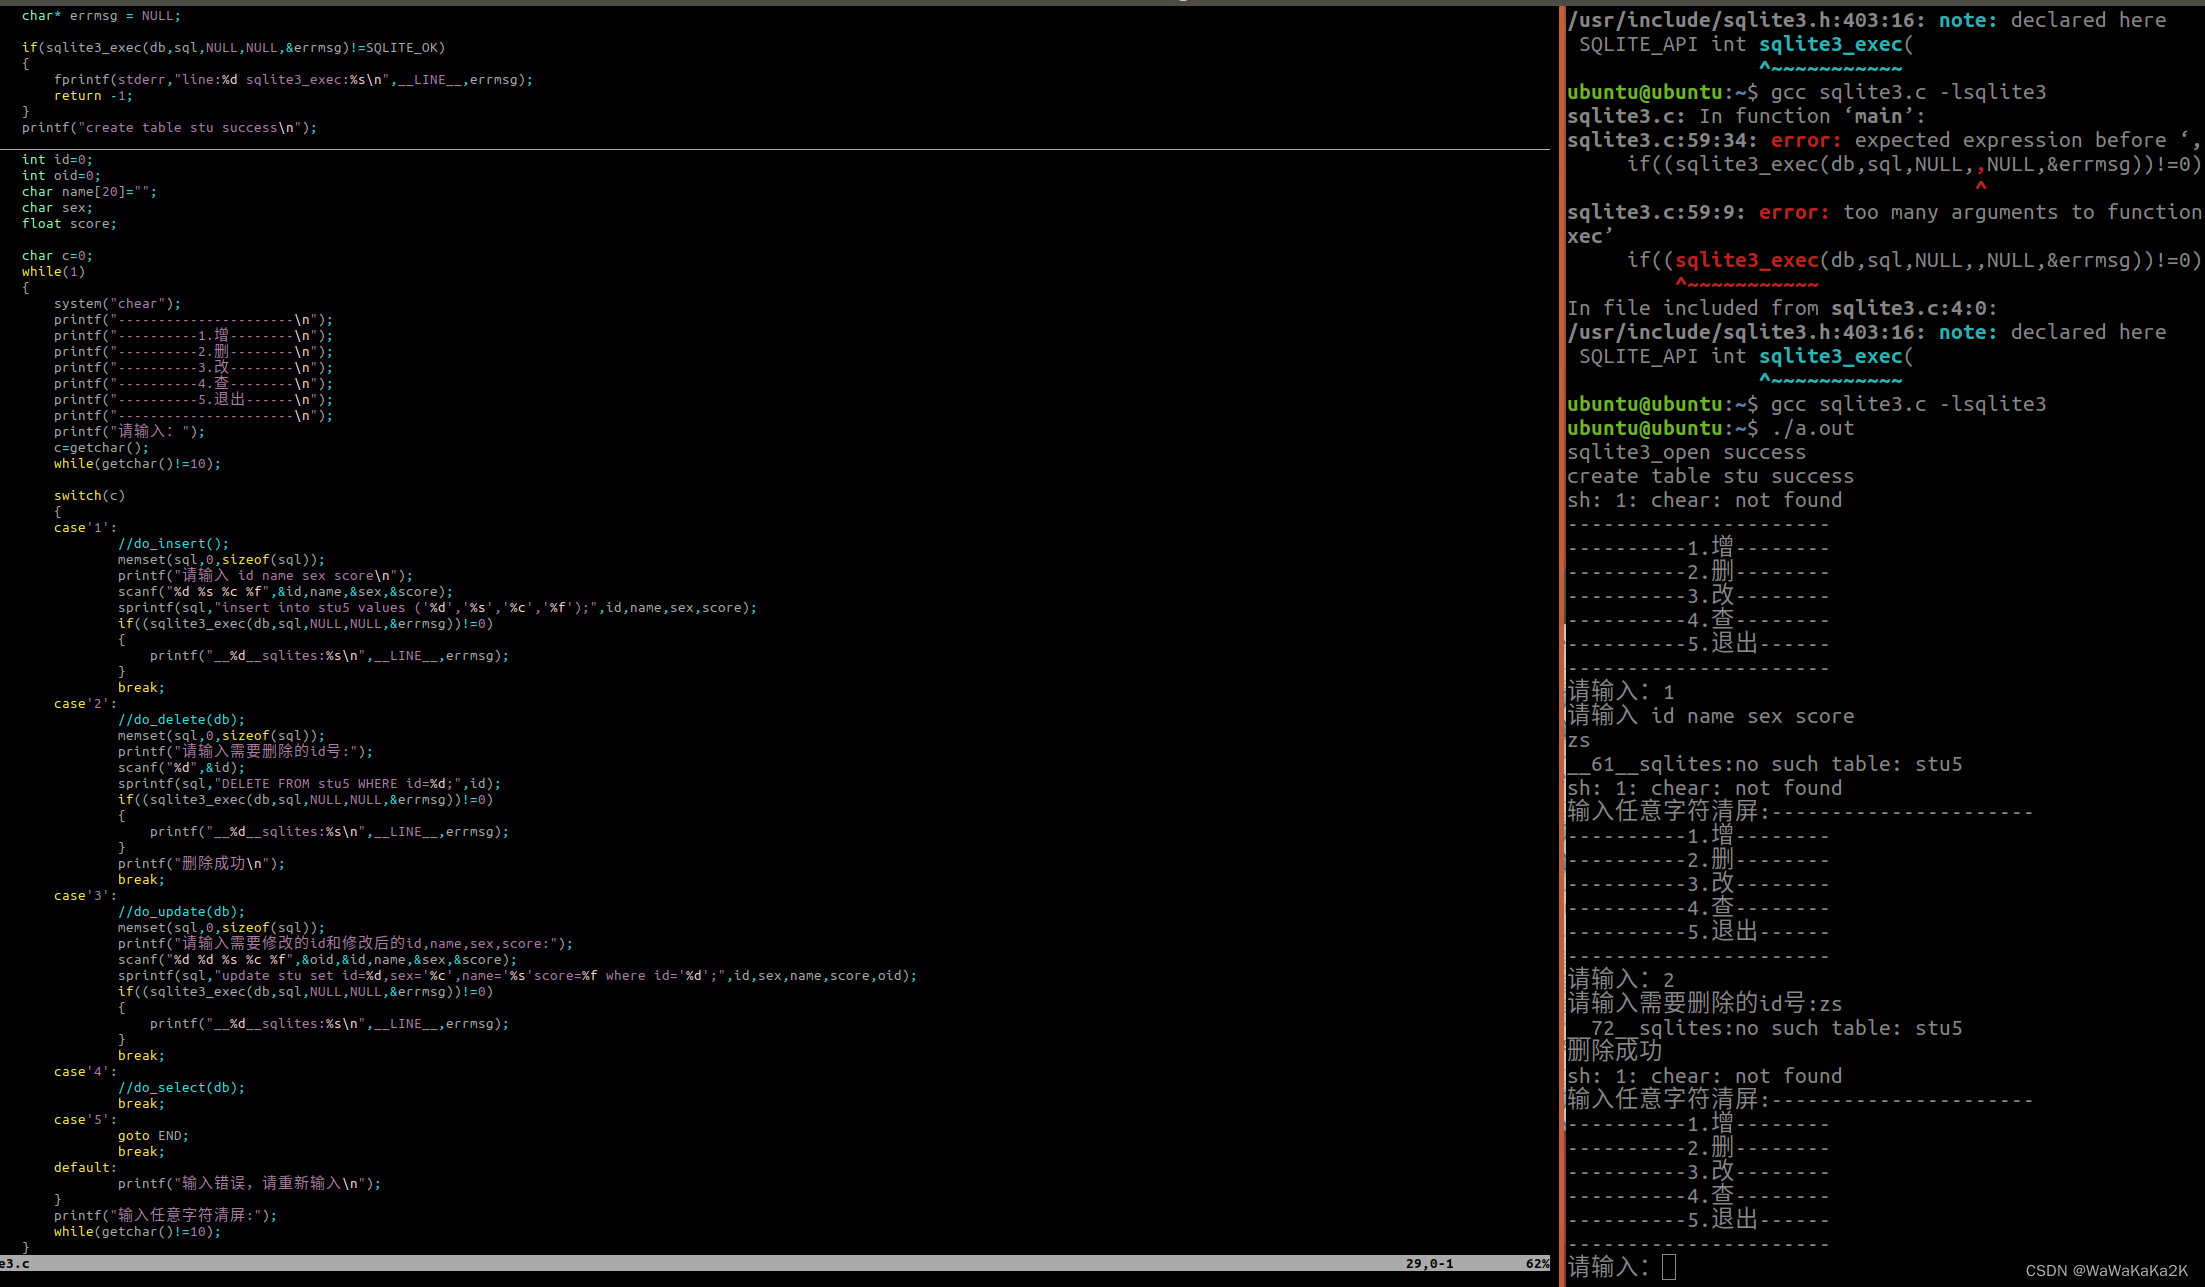Click the terminal cursor block after 请输入
The width and height of the screenshot is (2205, 1287).
(x=1668, y=1267)
